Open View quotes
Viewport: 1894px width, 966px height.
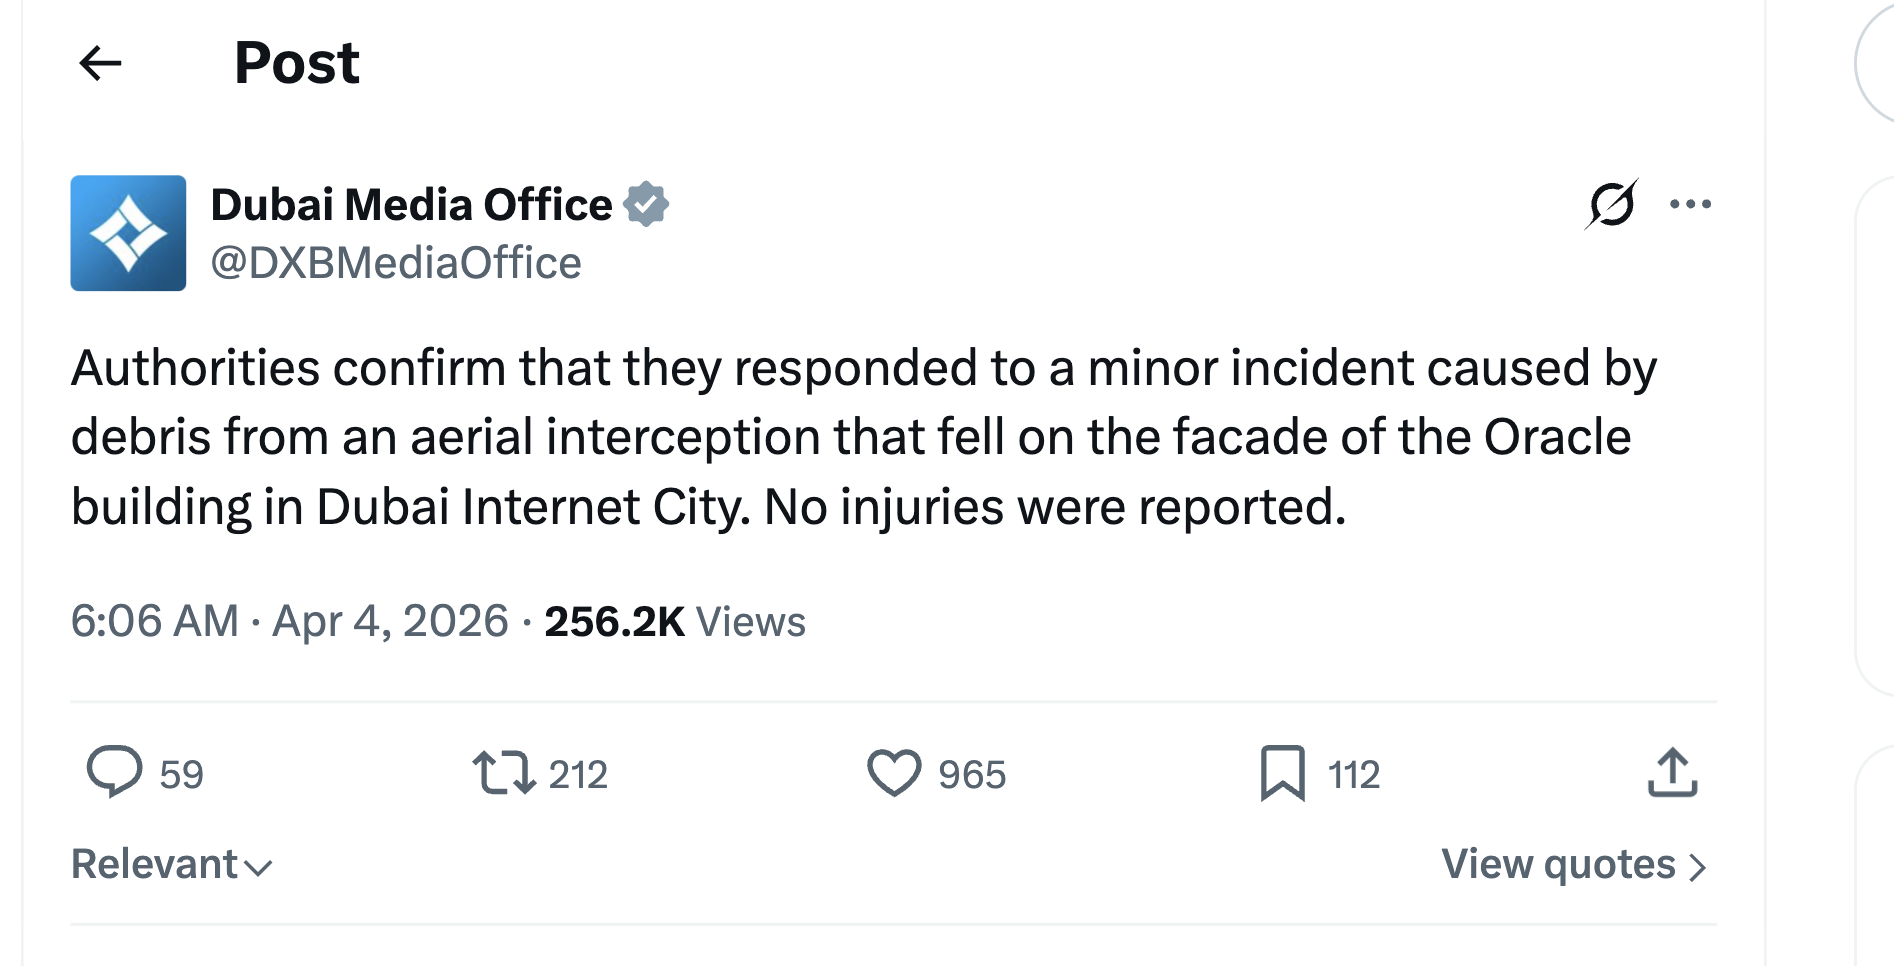coord(1572,864)
